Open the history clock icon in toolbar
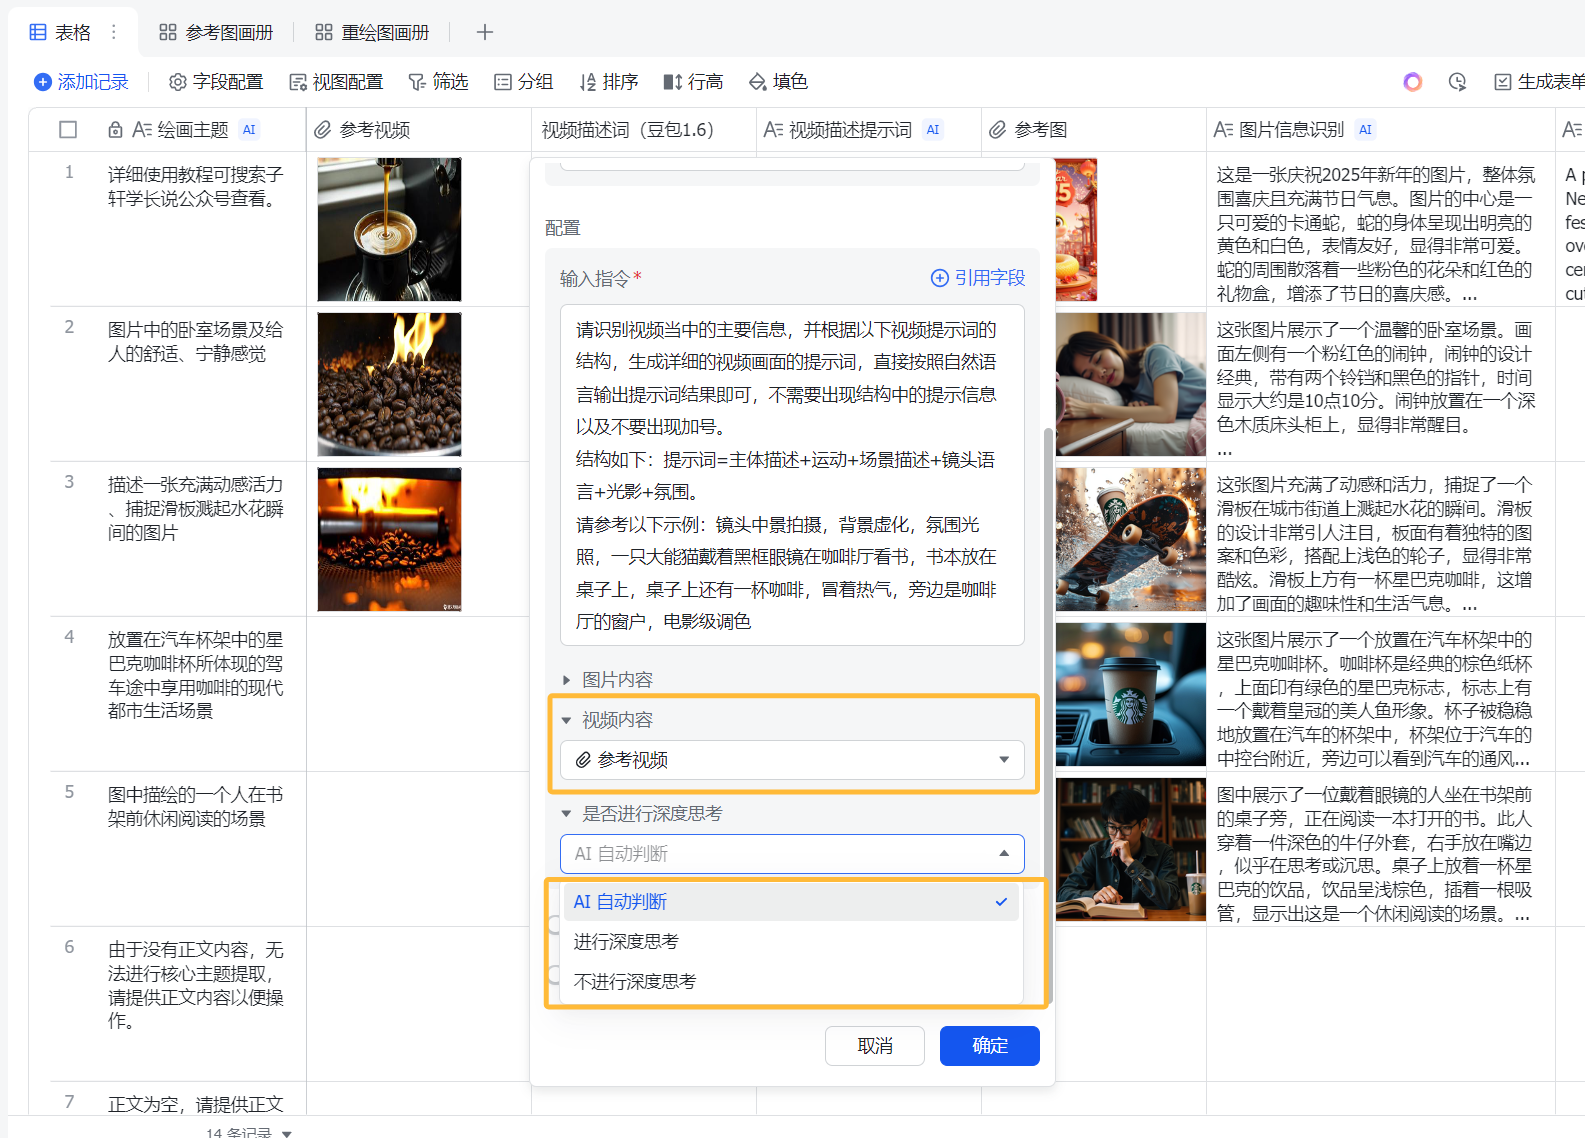The width and height of the screenshot is (1585, 1138). tap(1457, 82)
